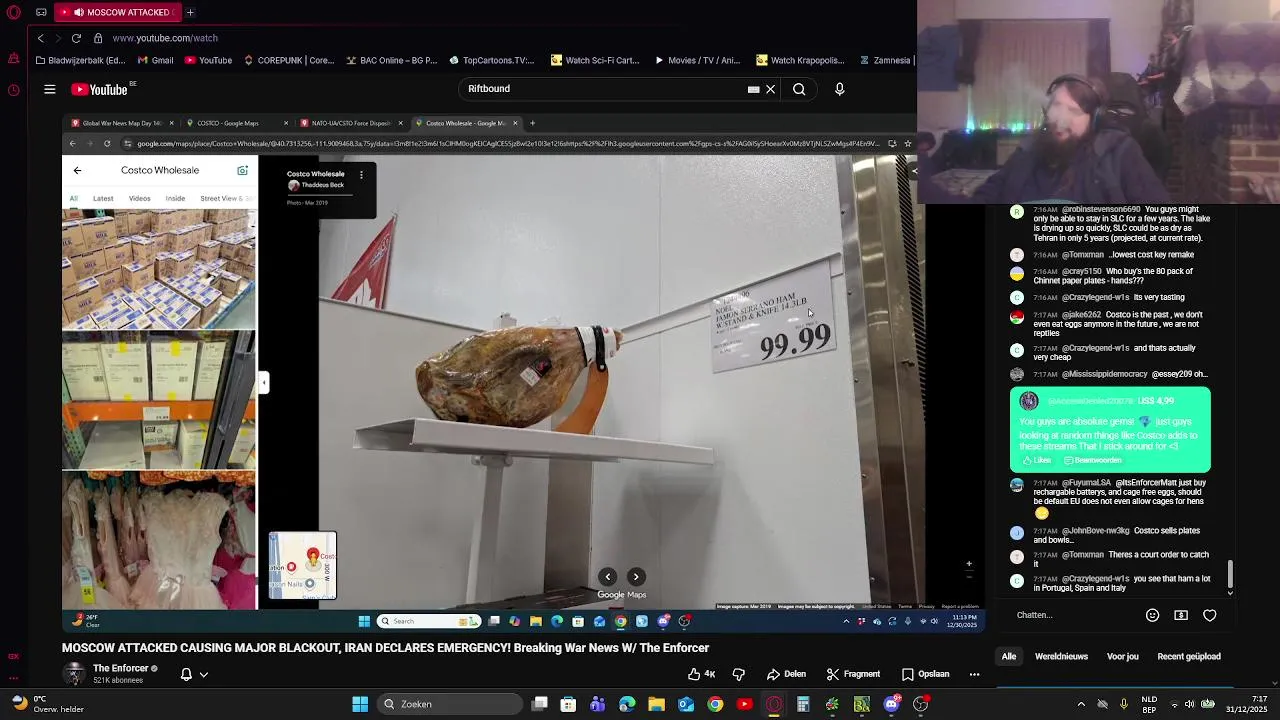Switch to the MOSCOW ATTACKED tab
This screenshot has width=1280, height=720.
(116, 12)
